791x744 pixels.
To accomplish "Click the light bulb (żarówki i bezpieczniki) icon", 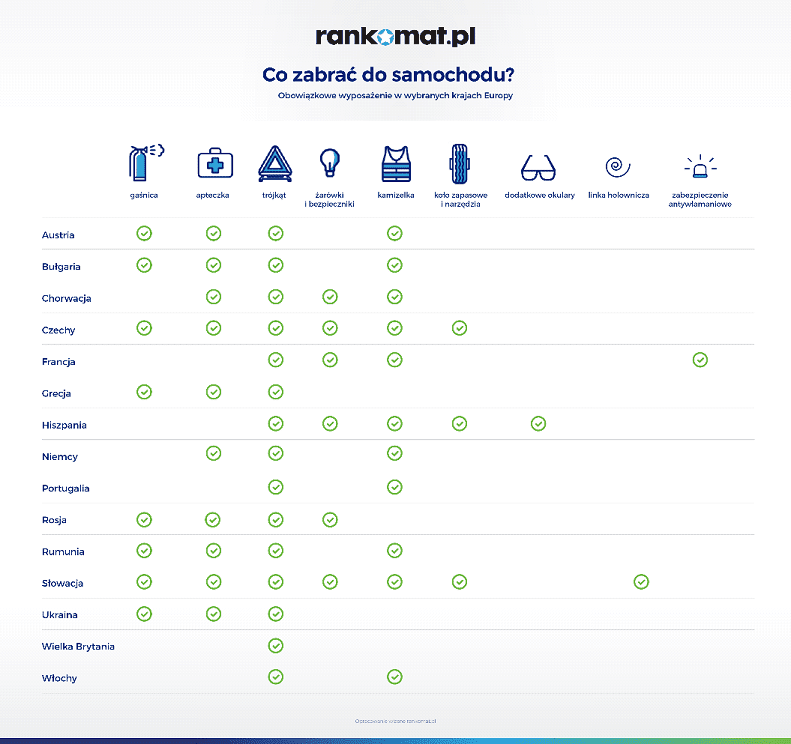I will point(330,161).
